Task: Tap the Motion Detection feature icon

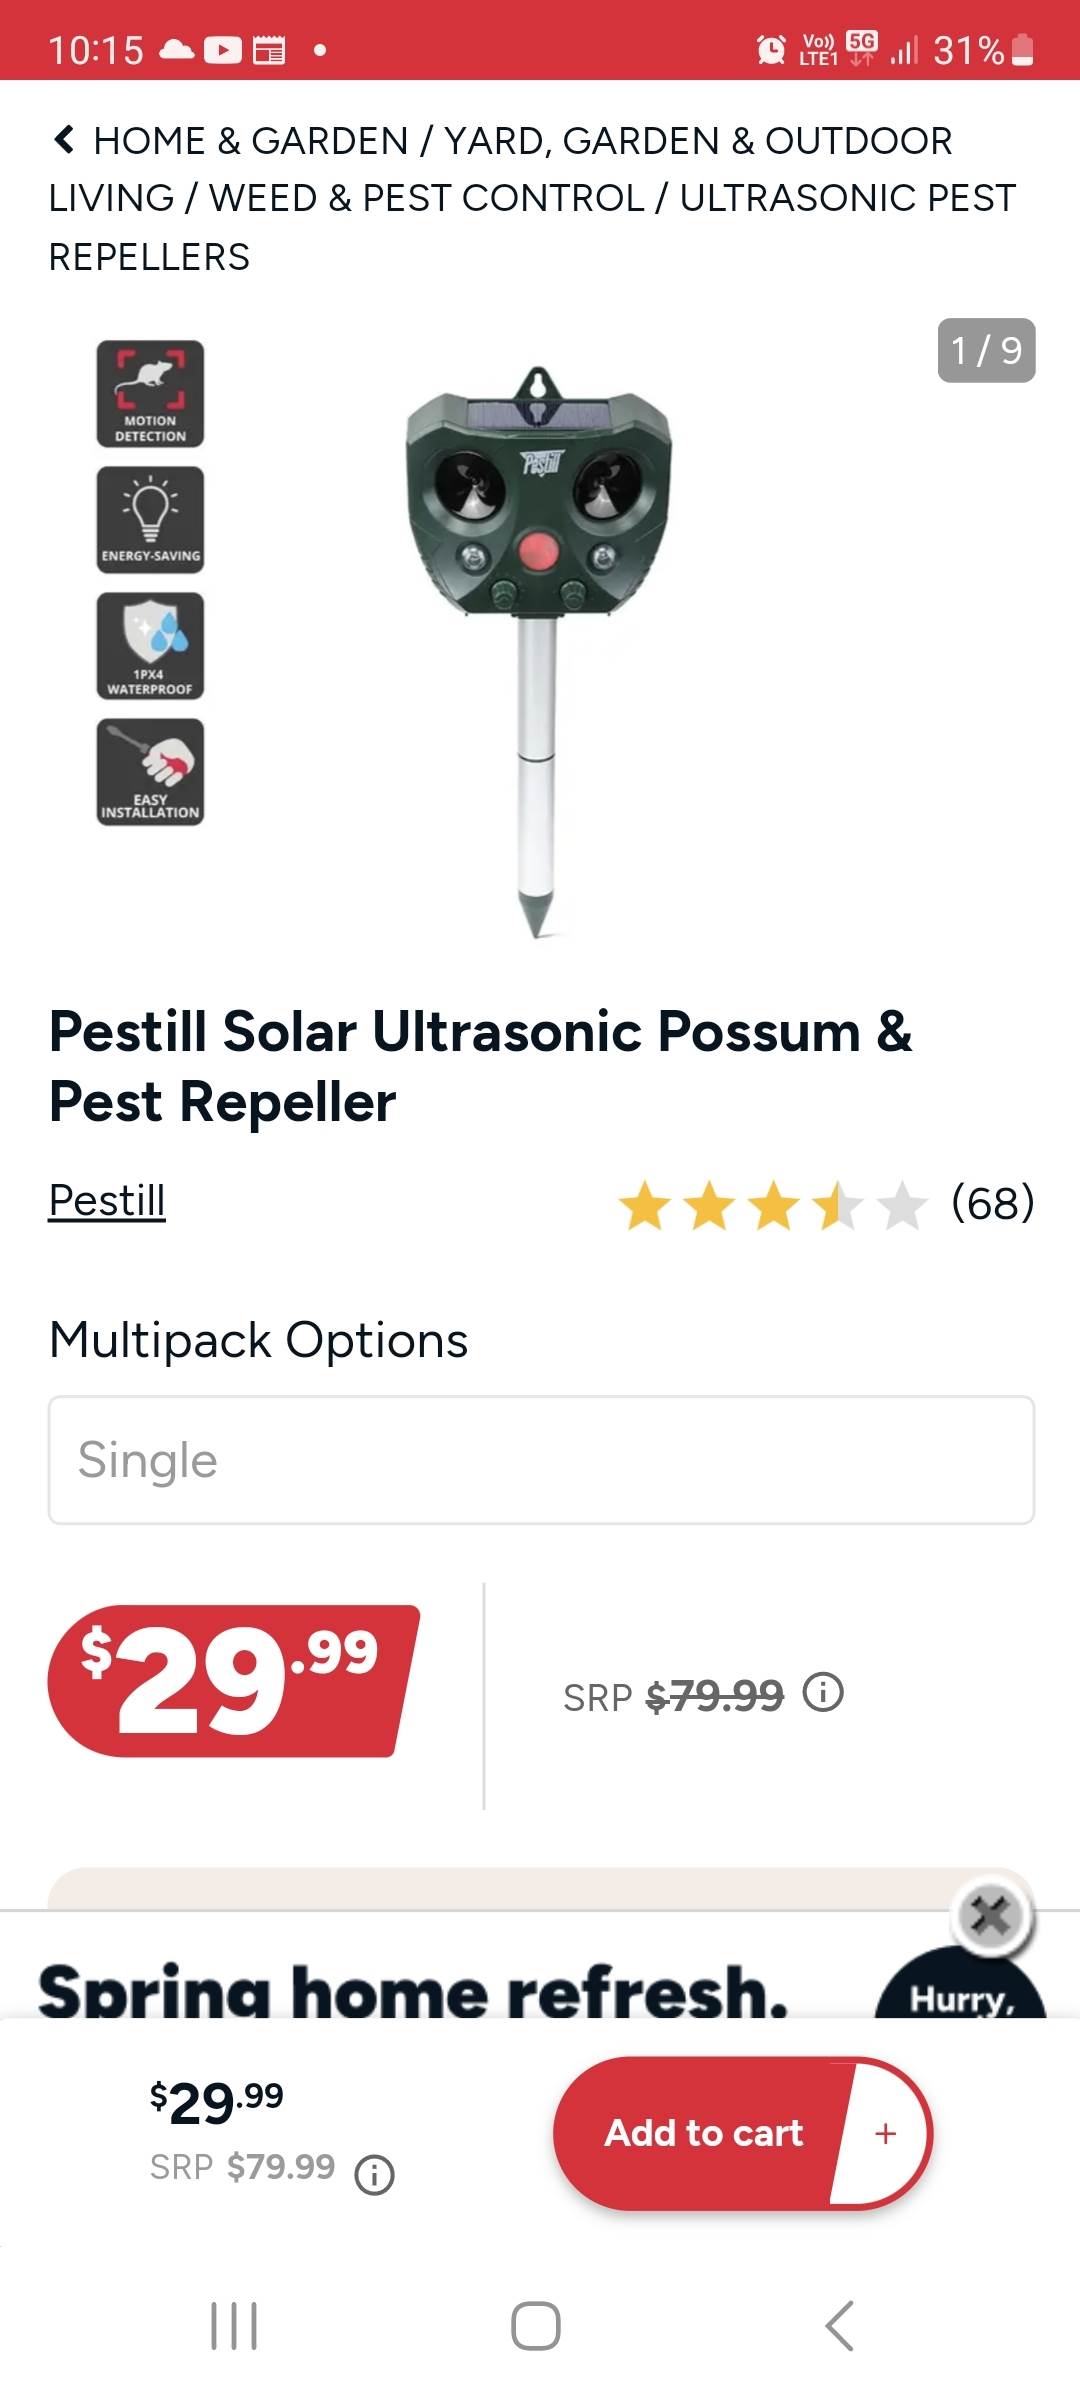Action: click(x=150, y=394)
